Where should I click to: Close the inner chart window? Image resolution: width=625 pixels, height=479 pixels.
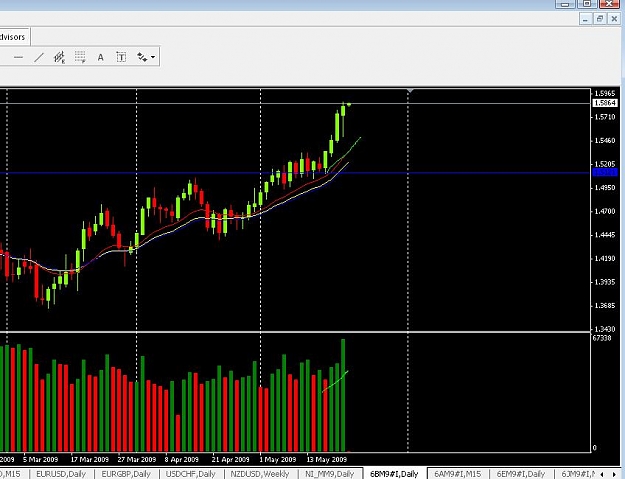click(614, 19)
